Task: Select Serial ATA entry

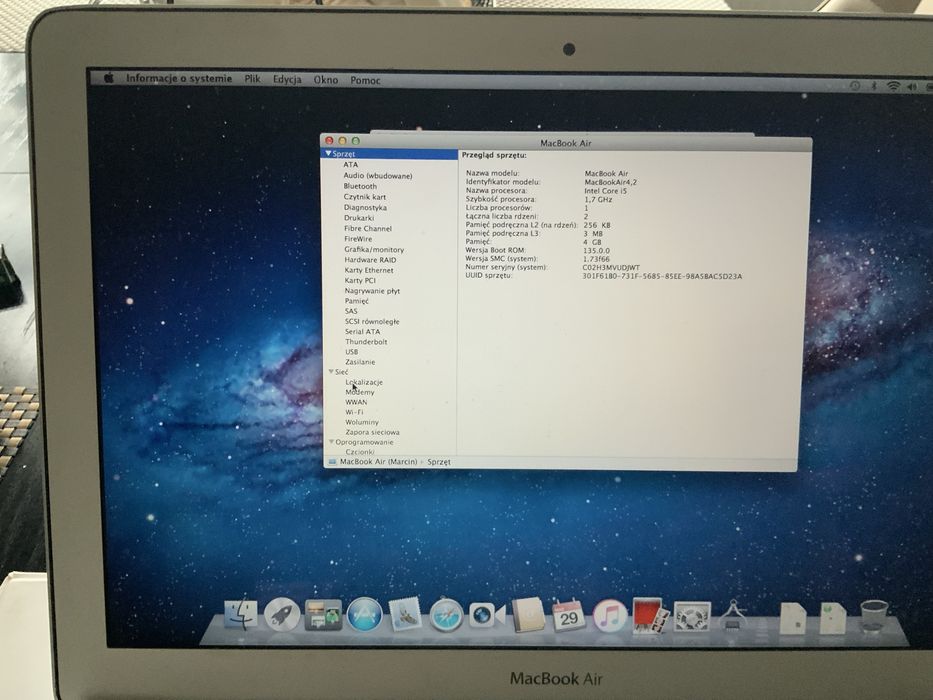Action: pos(362,331)
